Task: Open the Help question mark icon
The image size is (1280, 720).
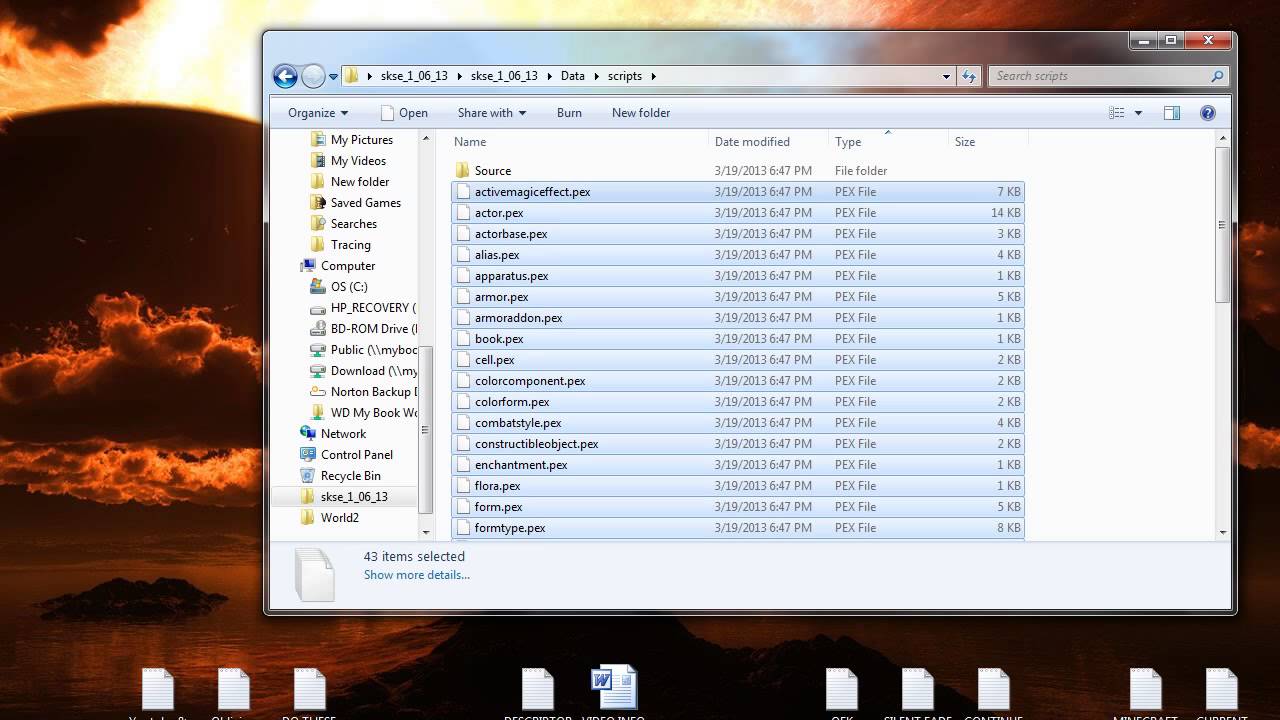Action: [1207, 113]
